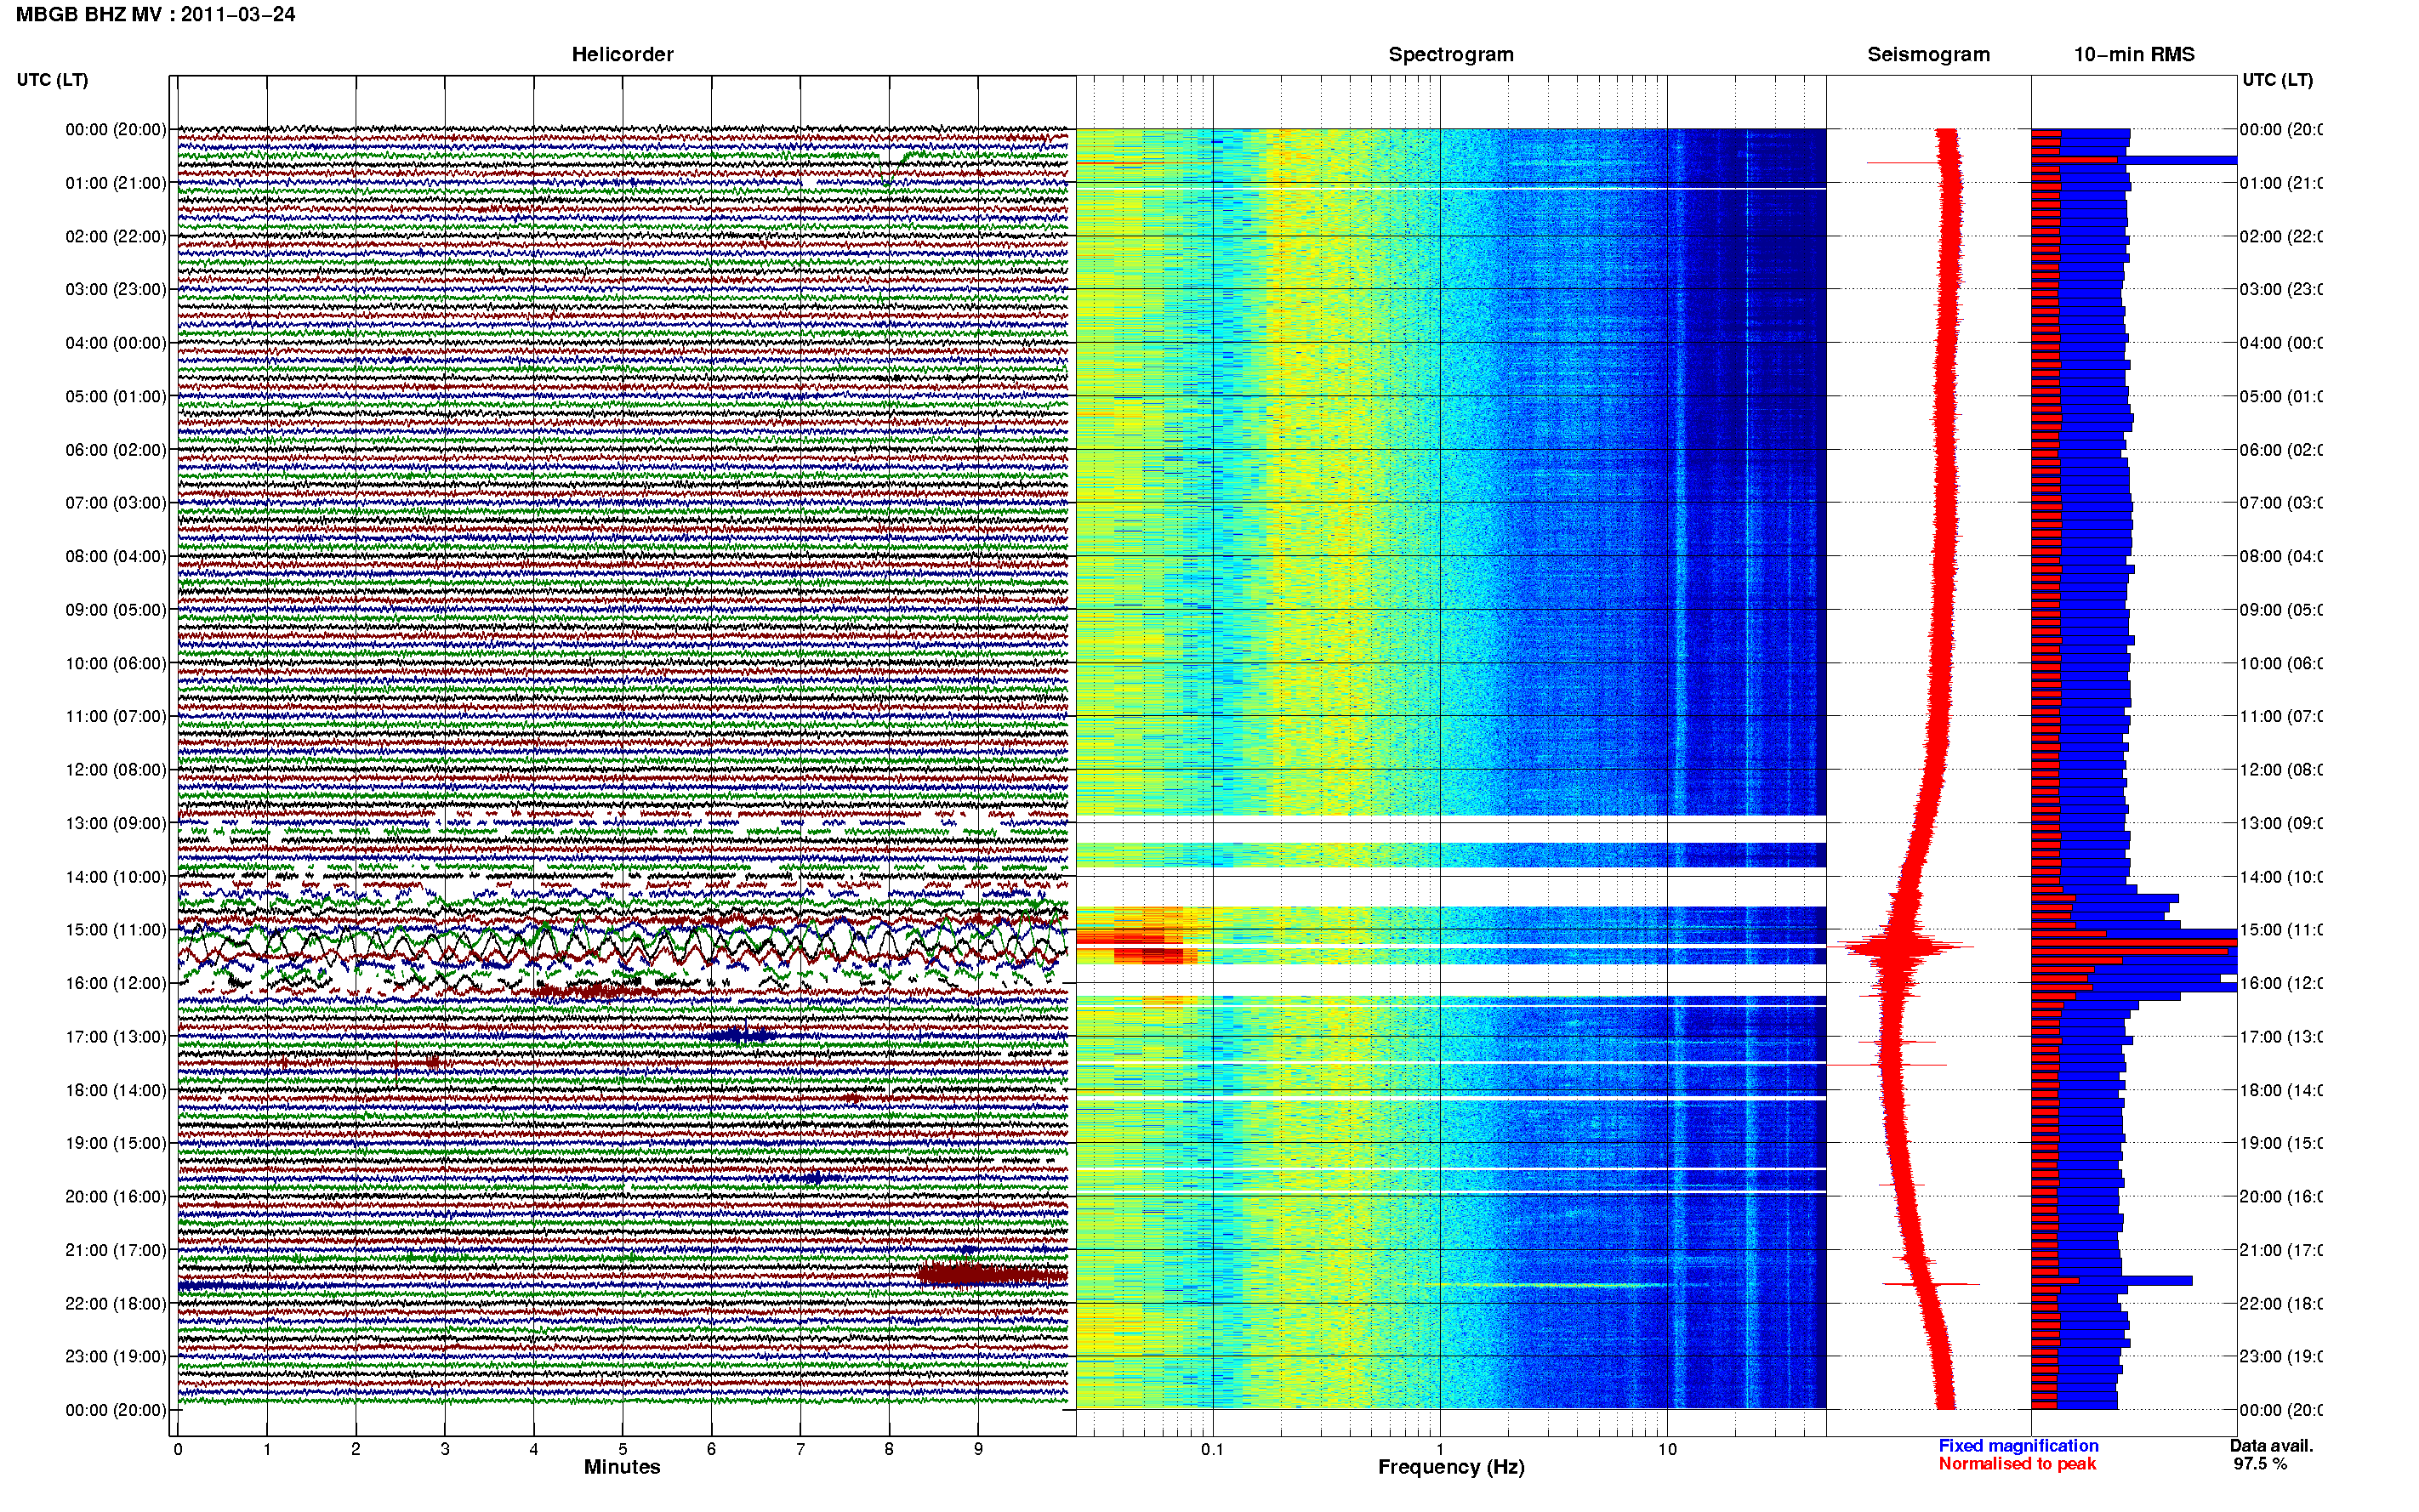Click the '10-min RMS' panel heading
Image resolution: width=2419 pixels, height=1512 pixels.
point(2133,55)
